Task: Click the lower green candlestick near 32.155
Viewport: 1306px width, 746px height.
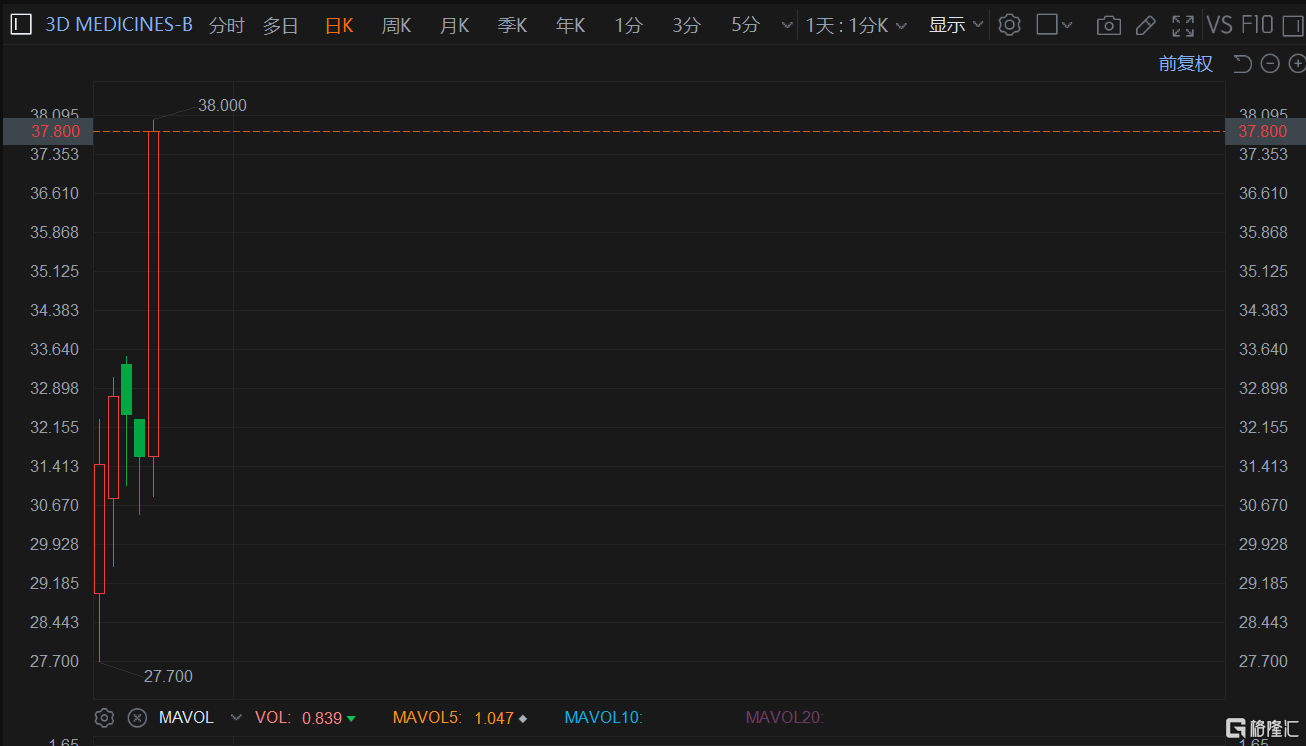Action: 139,438
